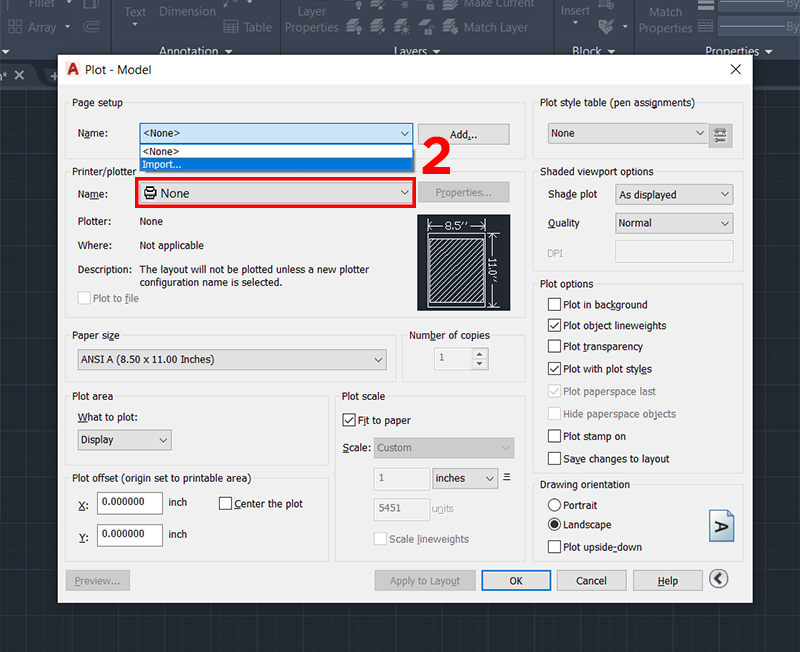Click the Text tool in the ribbon
800x652 pixels.
pyautogui.click(x=135, y=12)
